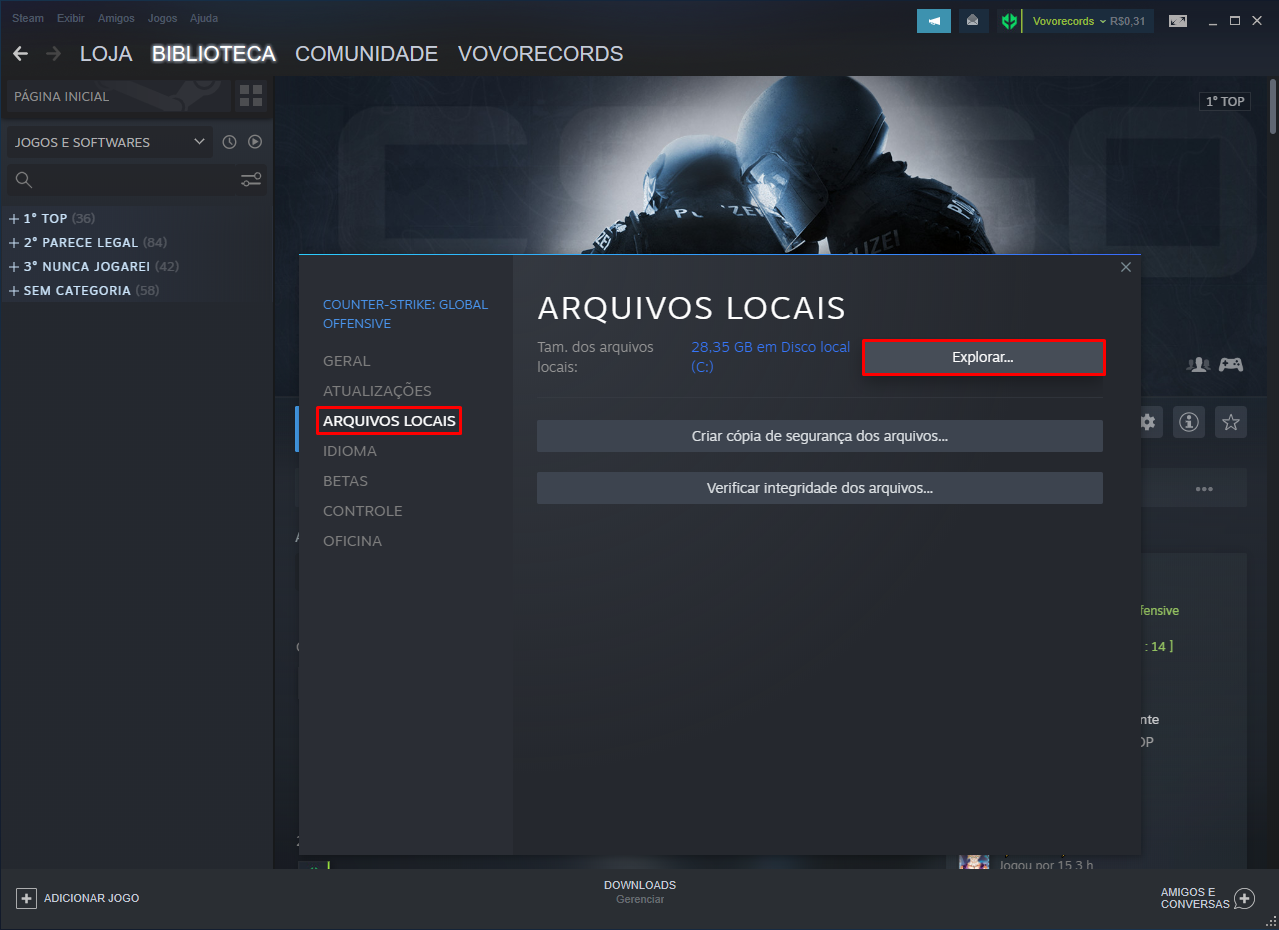
Task: Open DOWNLOADS Gerenciar at bottom
Action: coord(640,892)
